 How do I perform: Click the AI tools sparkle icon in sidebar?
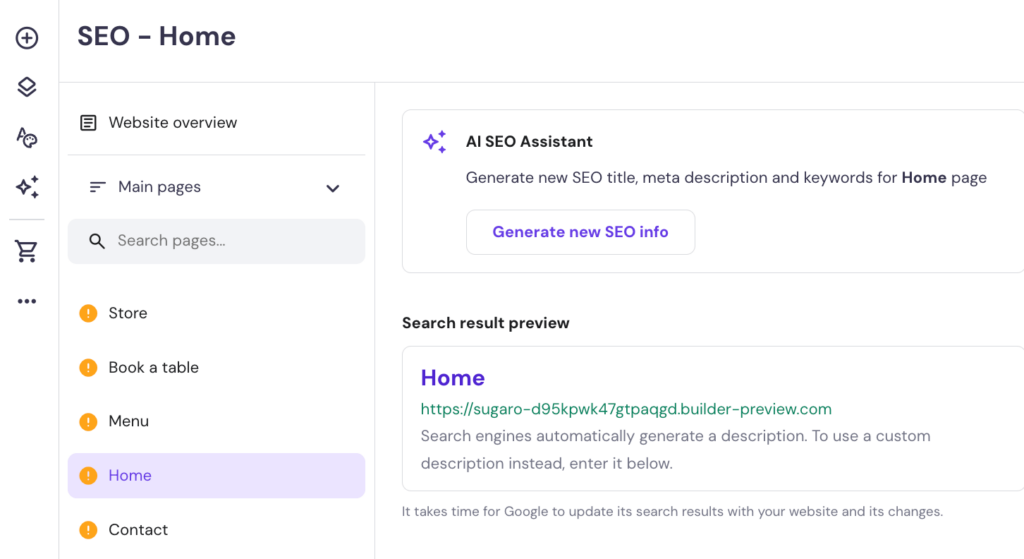[27, 187]
